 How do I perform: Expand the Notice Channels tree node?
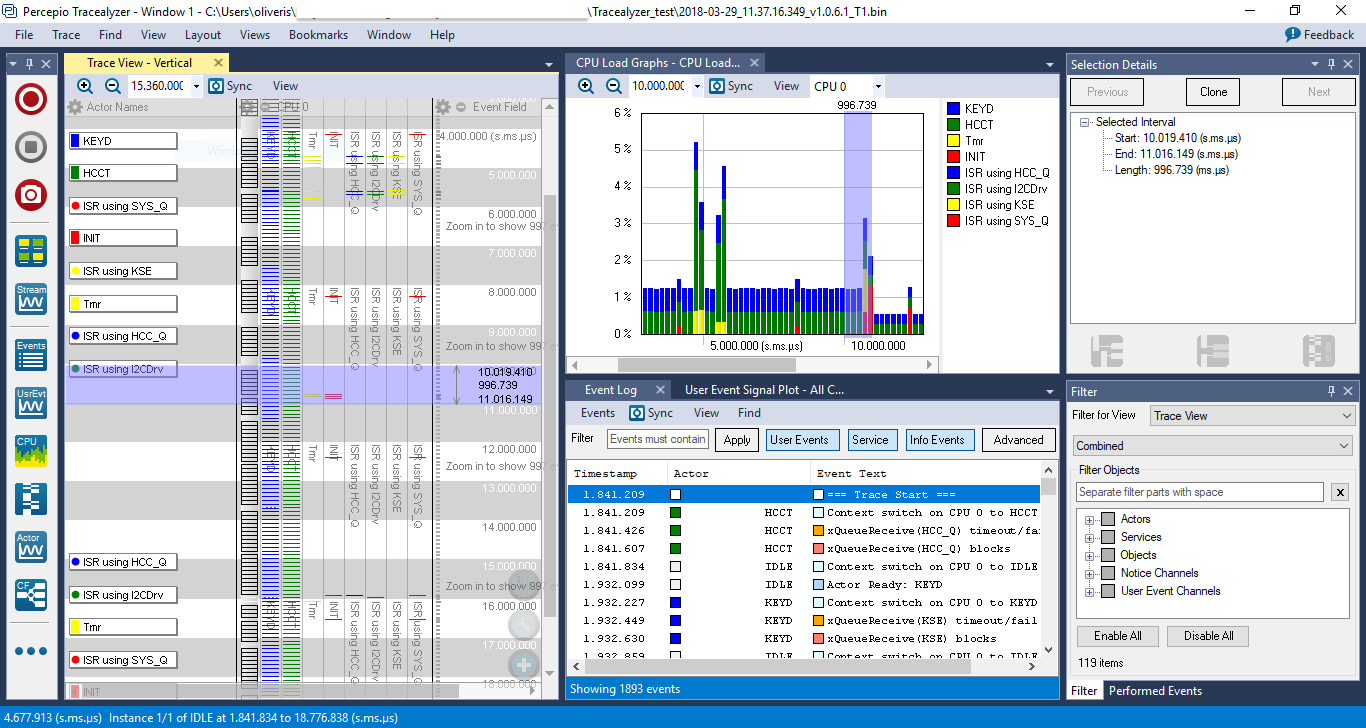1089,574
